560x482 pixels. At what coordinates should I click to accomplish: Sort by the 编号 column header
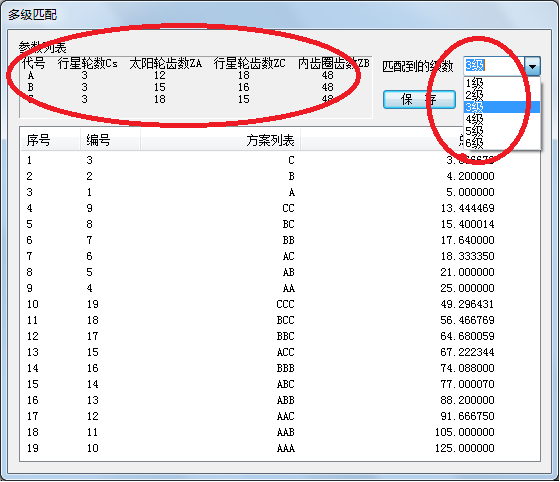110,140
